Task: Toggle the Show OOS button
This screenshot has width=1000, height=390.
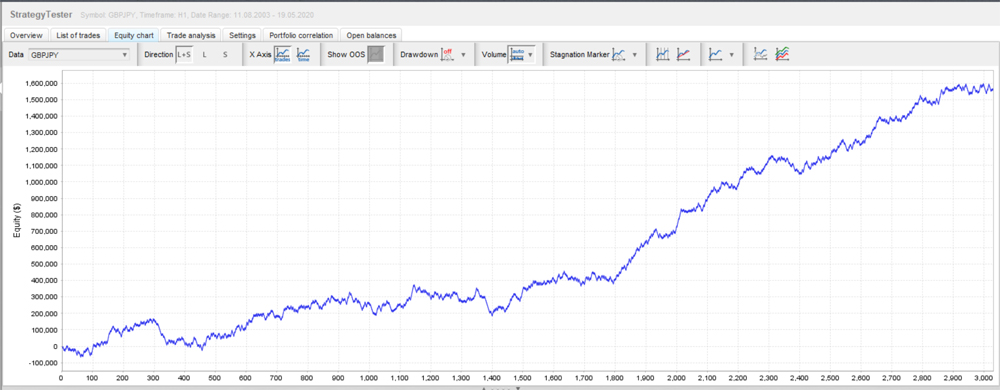Action: (376, 55)
